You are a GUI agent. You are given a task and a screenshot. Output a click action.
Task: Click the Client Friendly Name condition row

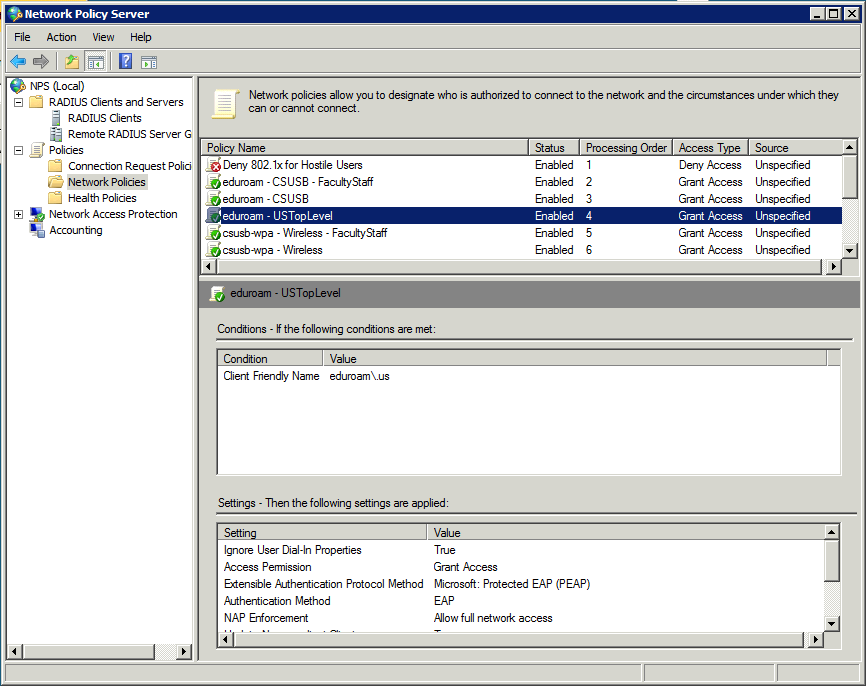[529, 376]
